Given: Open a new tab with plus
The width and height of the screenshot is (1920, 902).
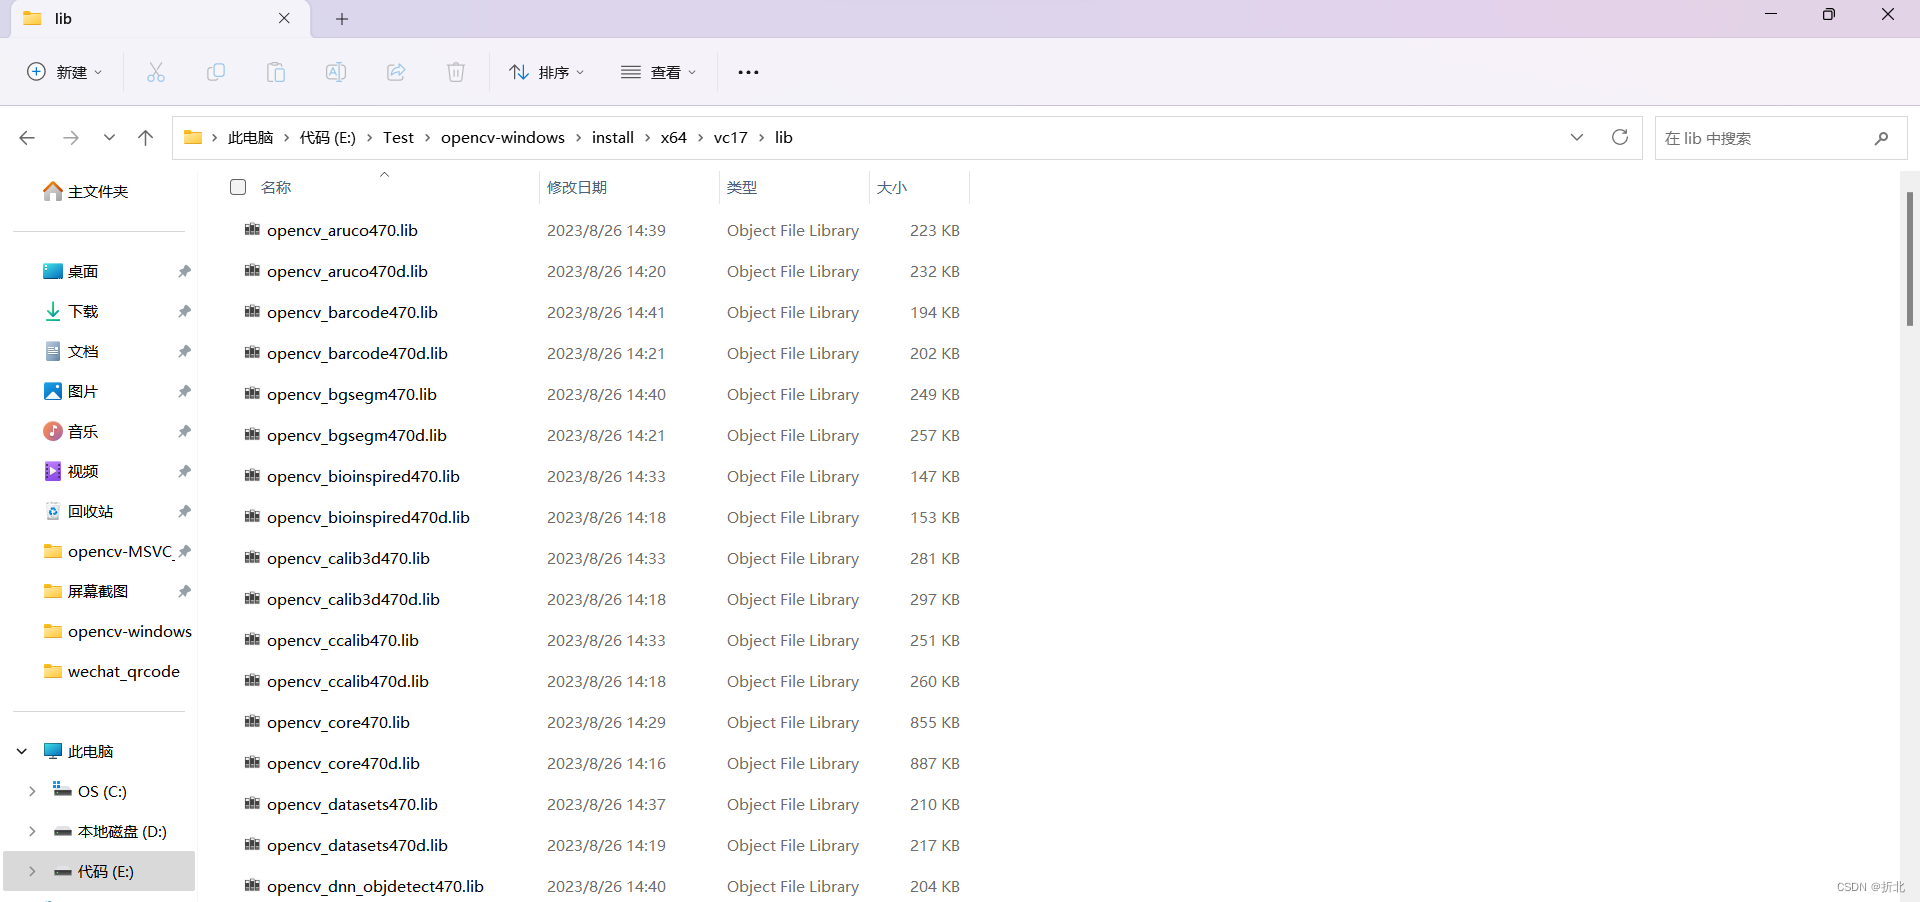Looking at the screenshot, I should [x=342, y=19].
